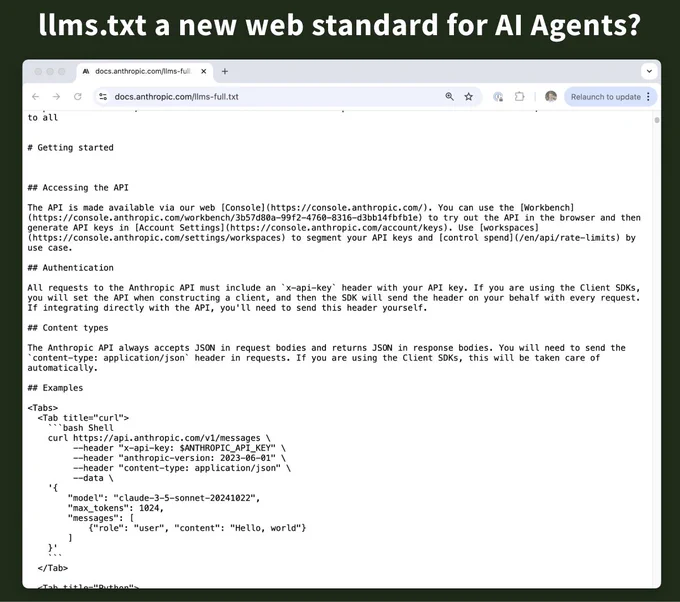Focus the address bar with docs.anthropic.com/llms-full.txt
The height and width of the screenshot is (602, 680).
[x=278, y=97]
